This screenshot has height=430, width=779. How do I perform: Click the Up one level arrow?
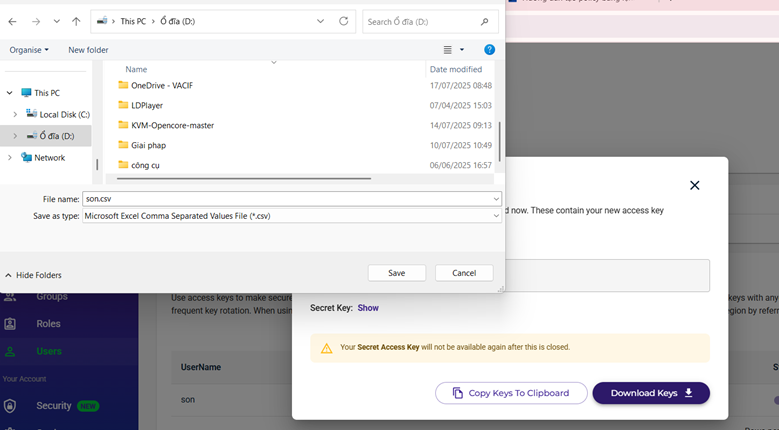tap(76, 21)
